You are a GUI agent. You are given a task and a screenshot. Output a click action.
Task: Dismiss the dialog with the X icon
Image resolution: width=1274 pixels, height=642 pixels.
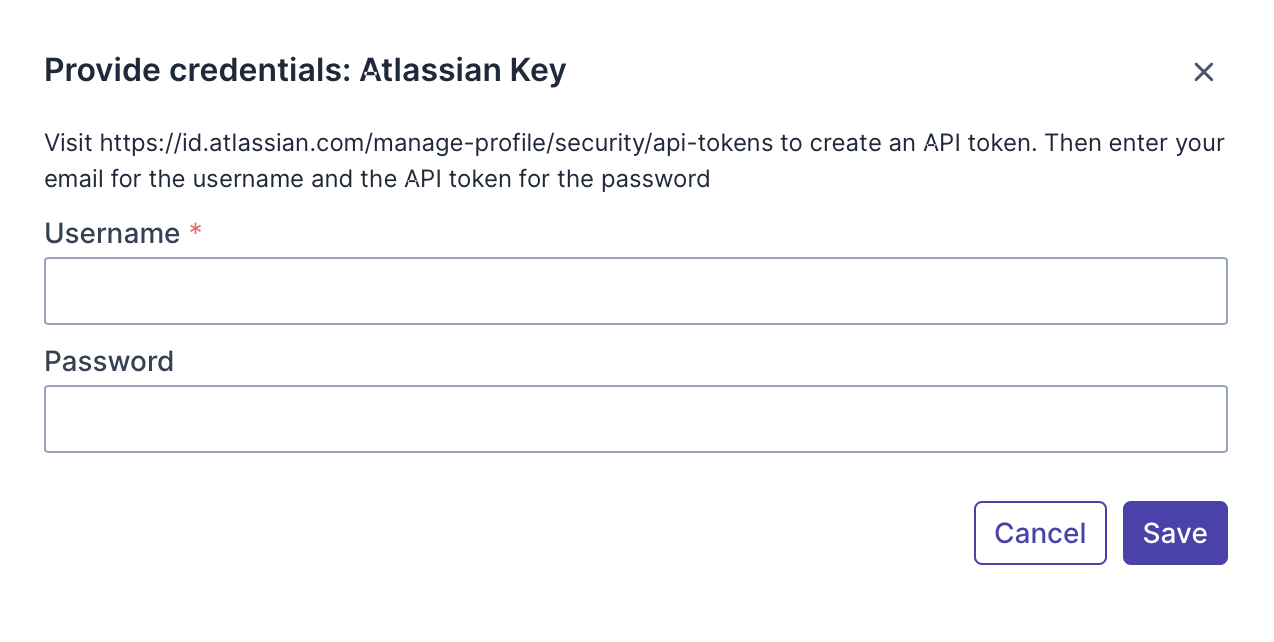click(1203, 72)
